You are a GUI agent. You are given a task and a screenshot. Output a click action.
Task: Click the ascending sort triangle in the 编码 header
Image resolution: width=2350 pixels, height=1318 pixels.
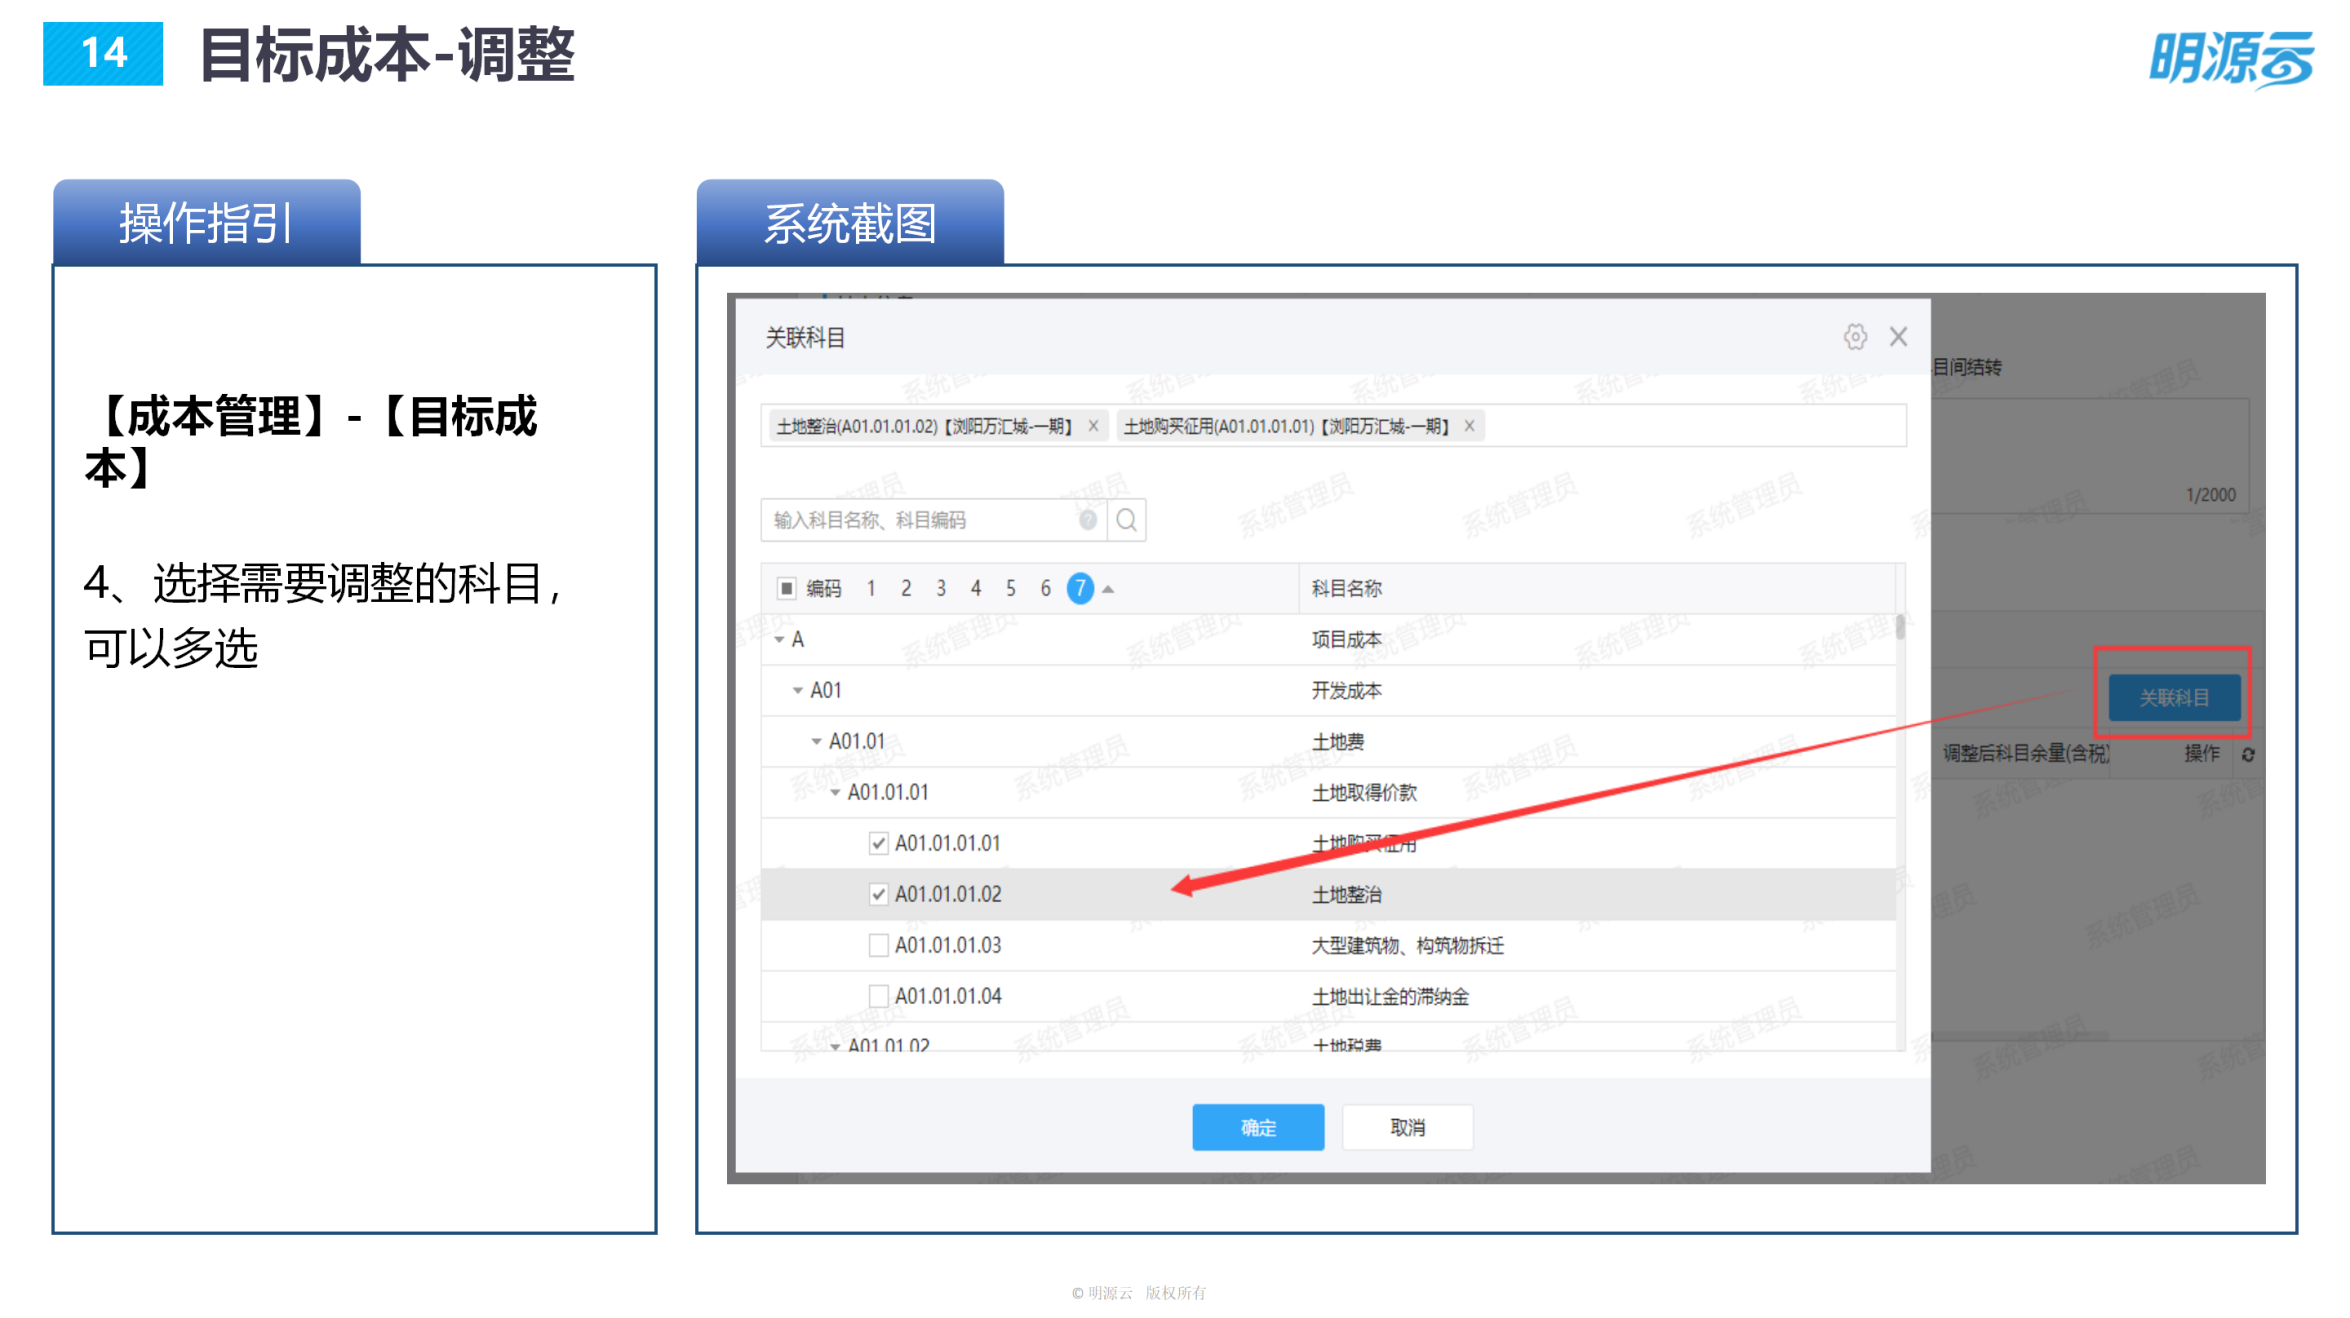[x=1107, y=588]
